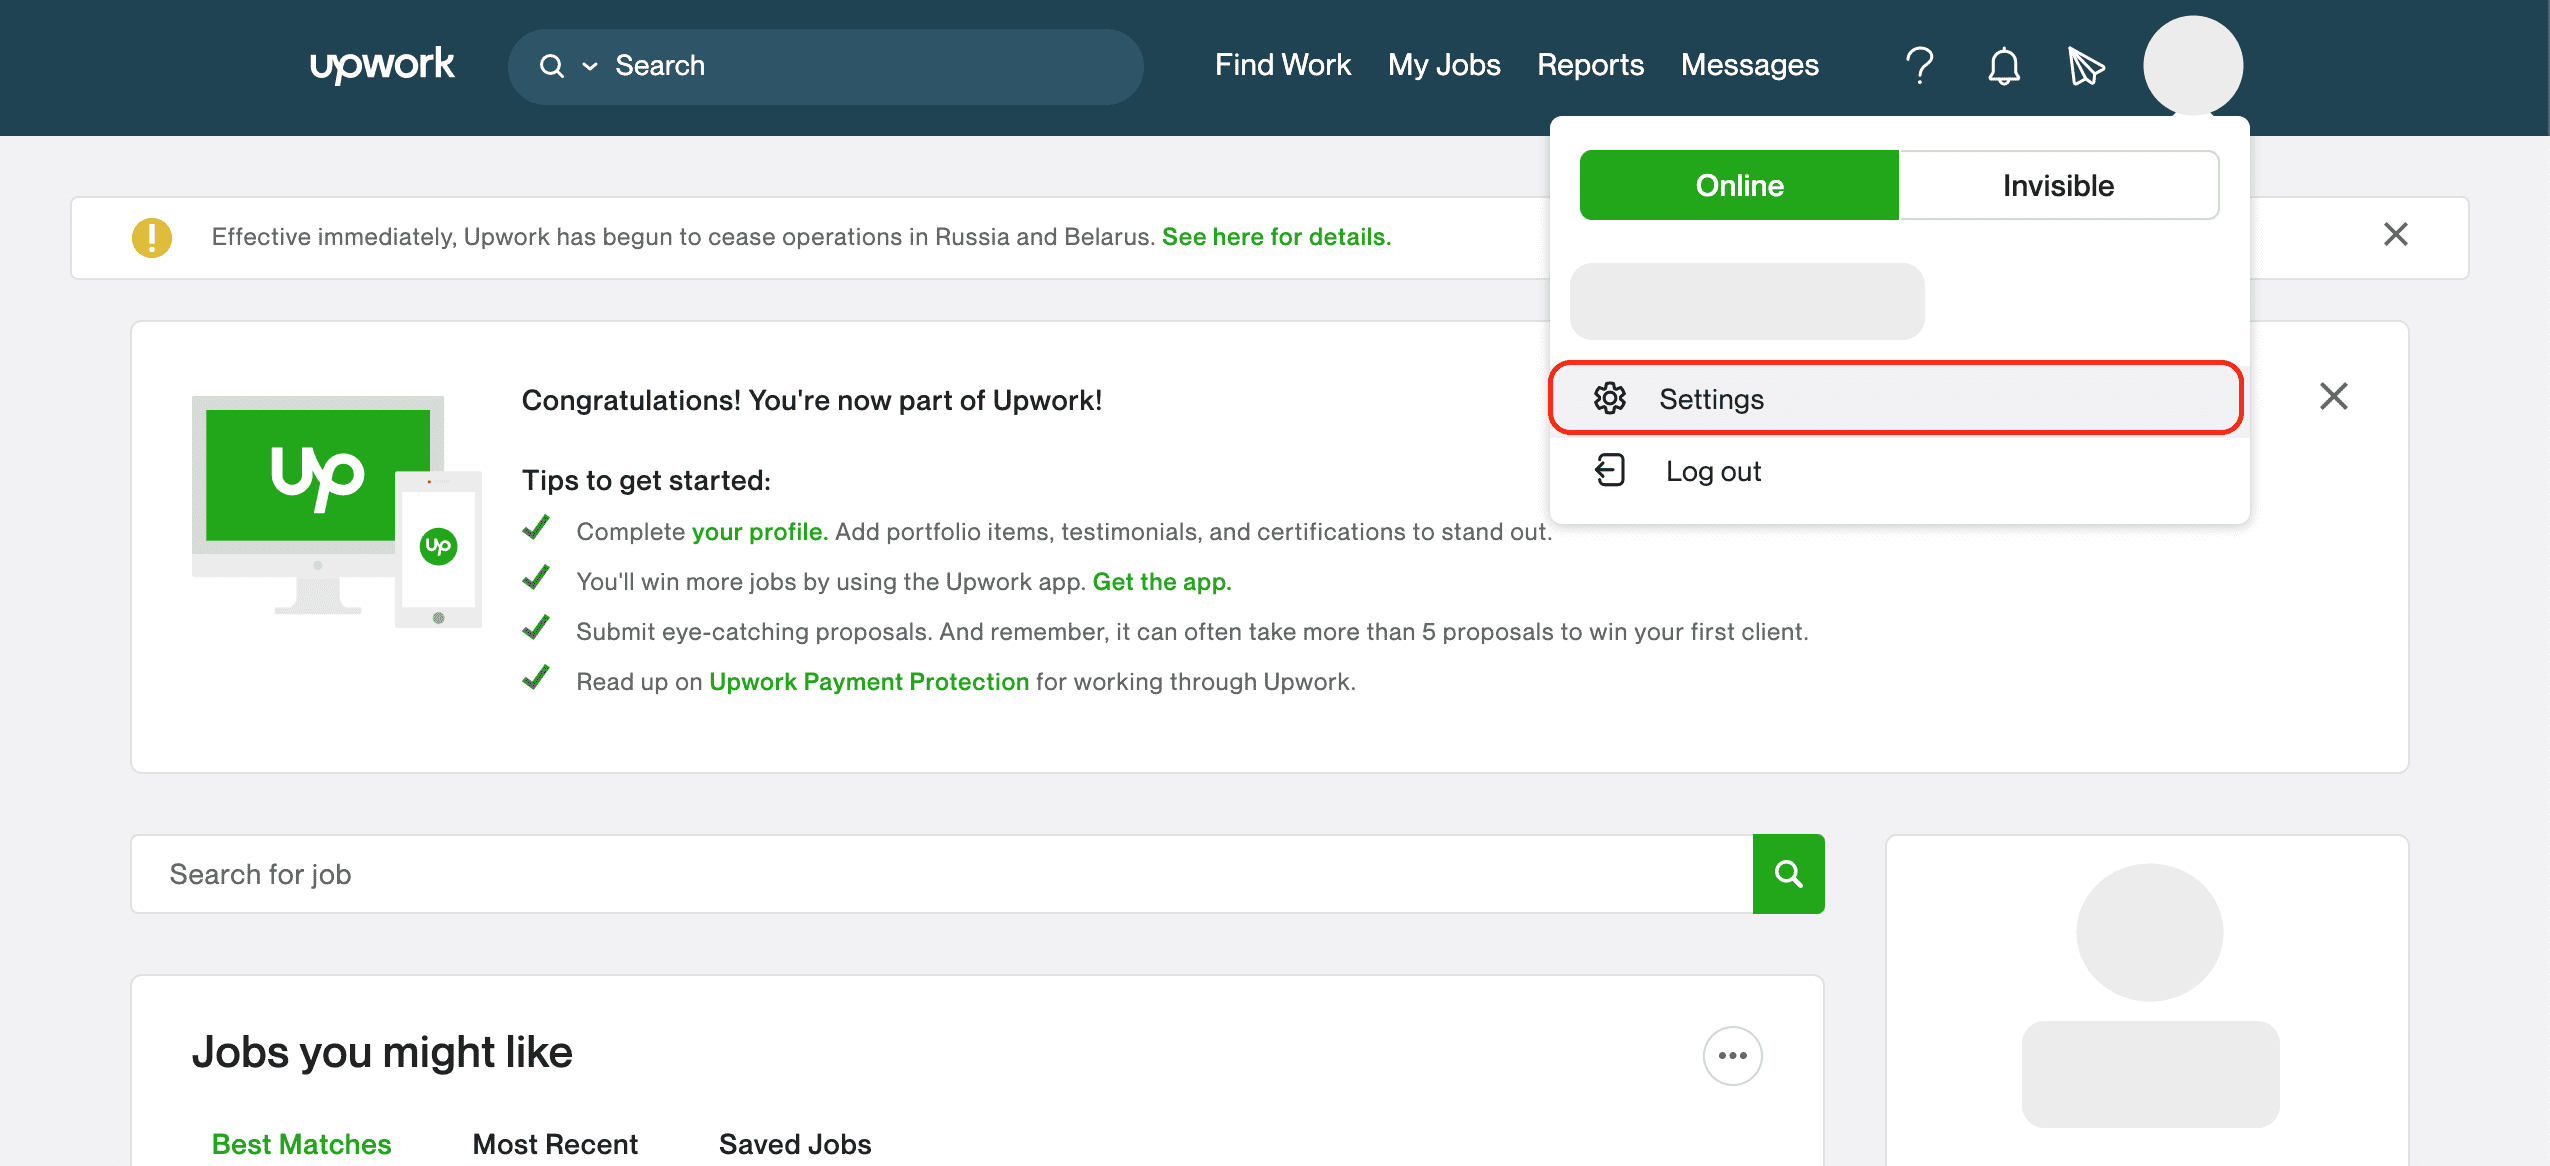Expand the search type dropdown chevron
The height and width of the screenshot is (1166, 2550).
(x=590, y=66)
